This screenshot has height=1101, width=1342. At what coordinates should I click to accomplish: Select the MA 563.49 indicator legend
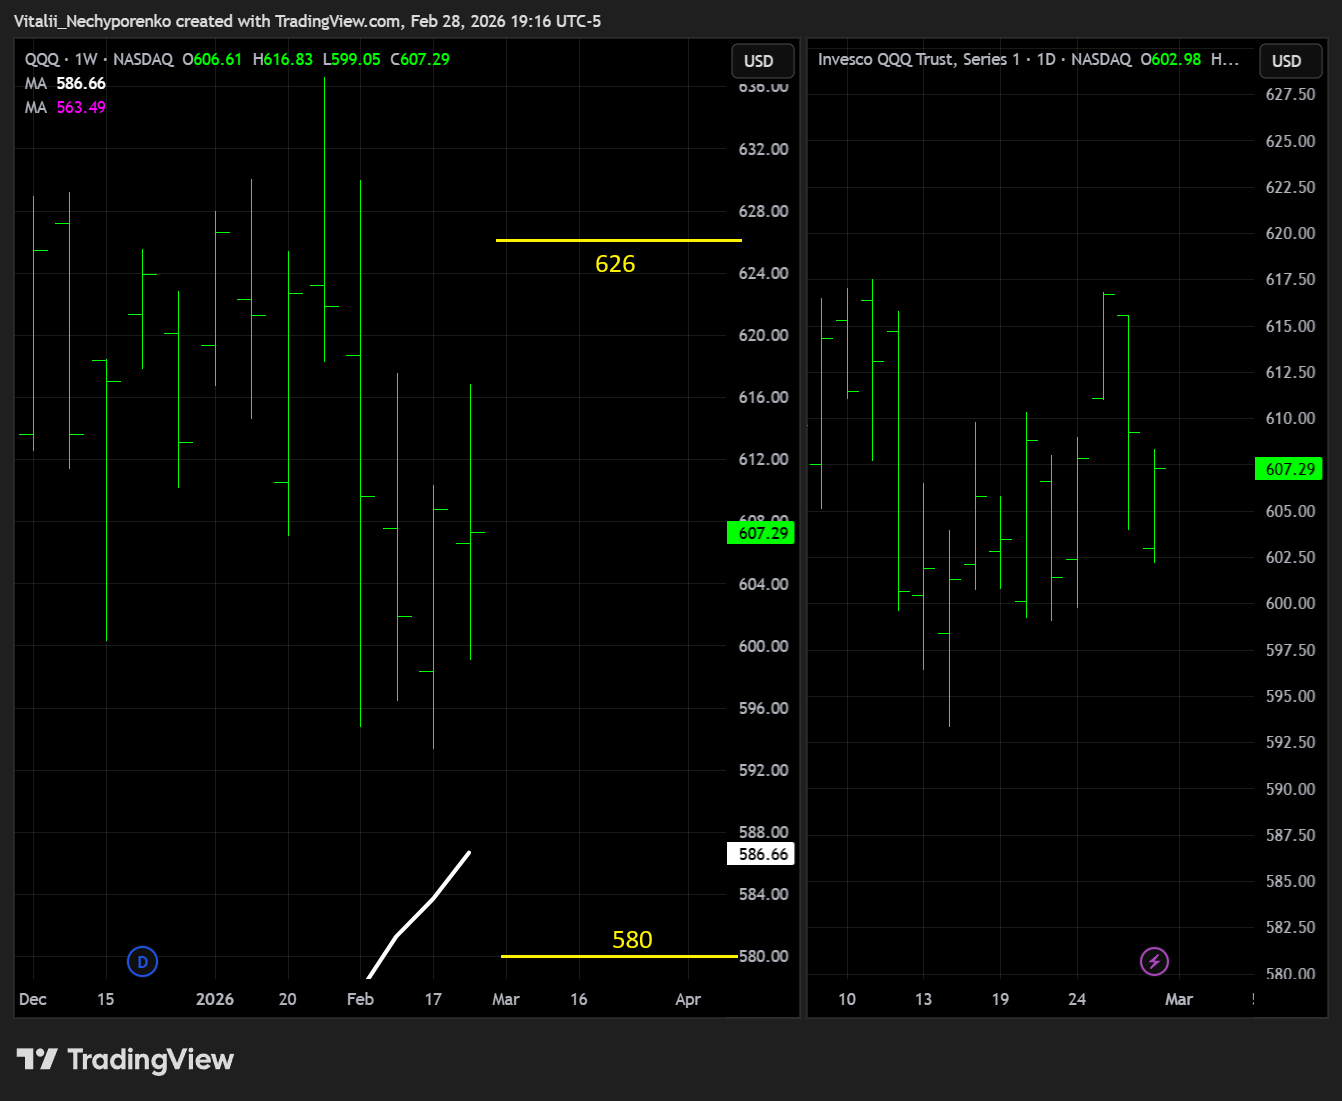[x=65, y=107]
